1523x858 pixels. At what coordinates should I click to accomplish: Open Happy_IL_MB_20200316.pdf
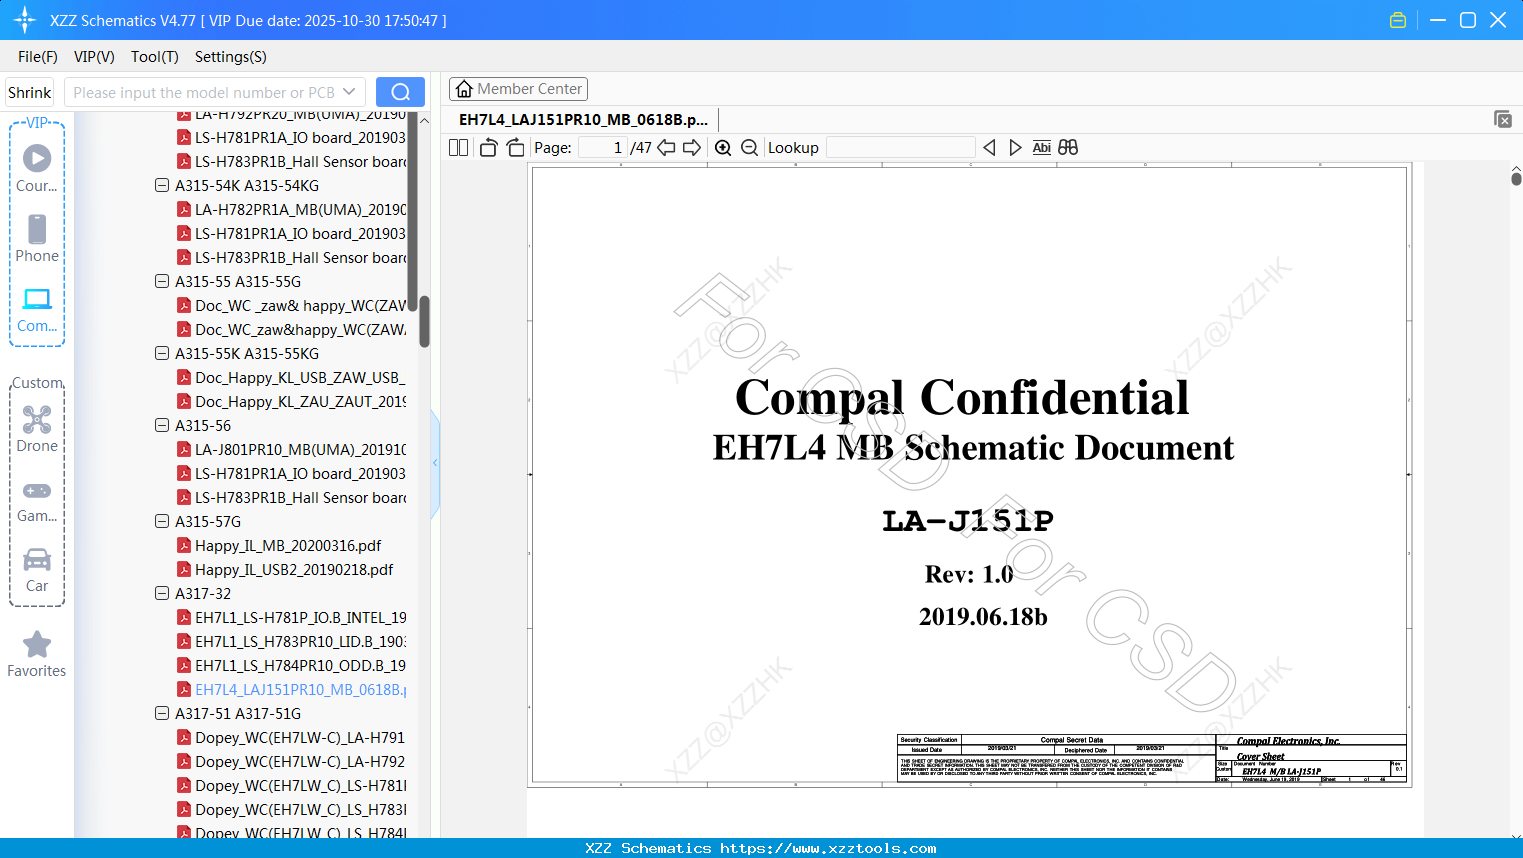tap(279, 546)
